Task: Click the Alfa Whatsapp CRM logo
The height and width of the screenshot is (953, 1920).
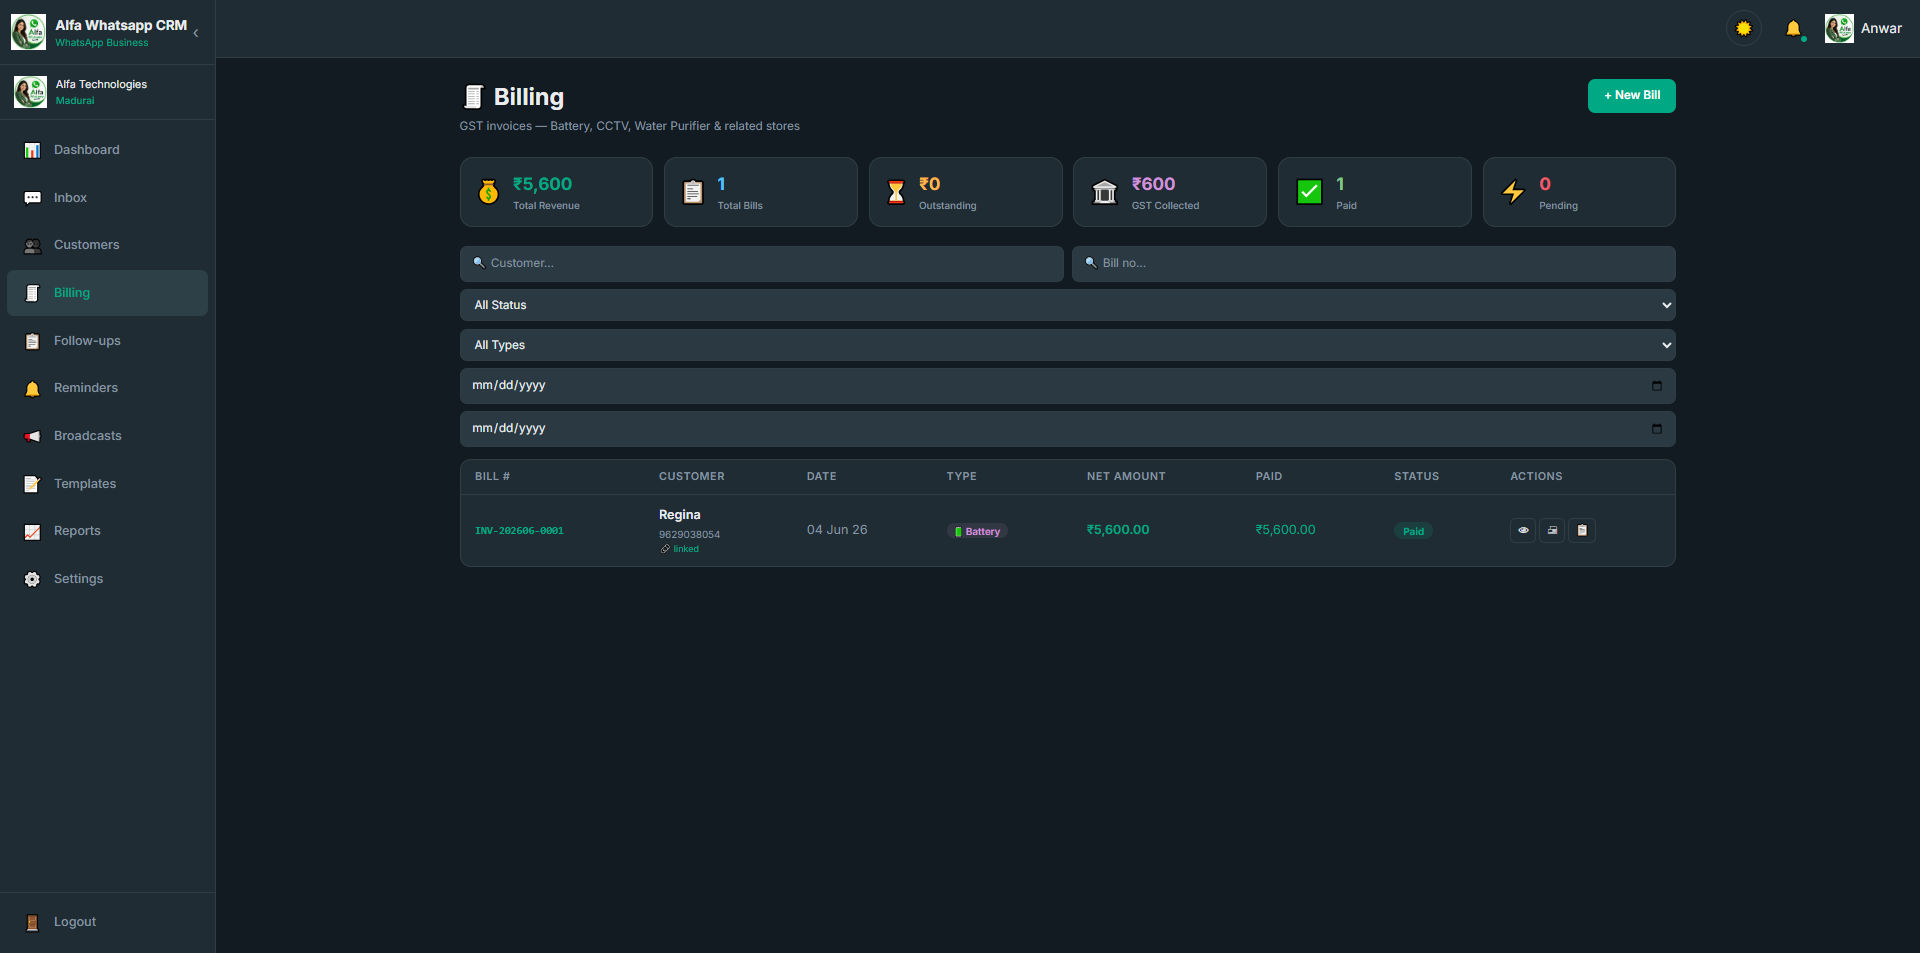Action: (x=28, y=32)
